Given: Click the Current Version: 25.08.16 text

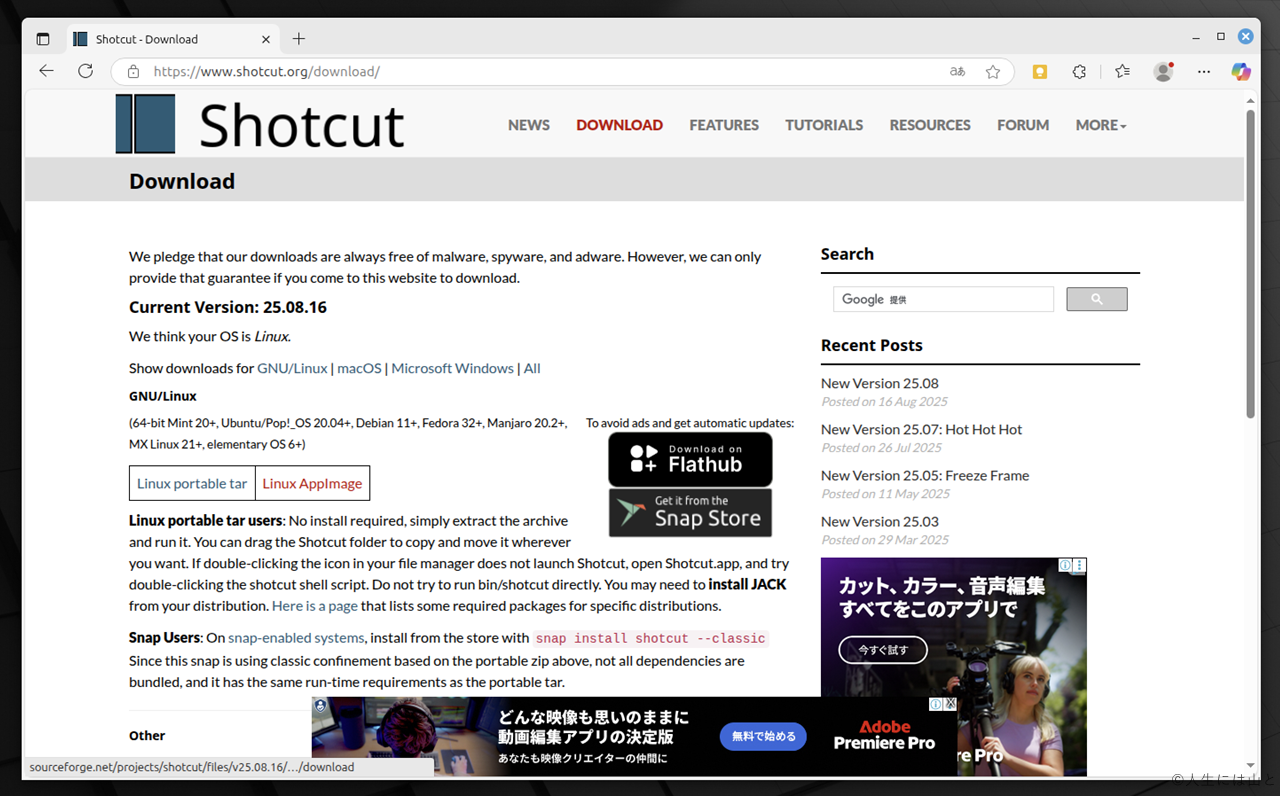Looking at the screenshot, I should pos(228,307).
